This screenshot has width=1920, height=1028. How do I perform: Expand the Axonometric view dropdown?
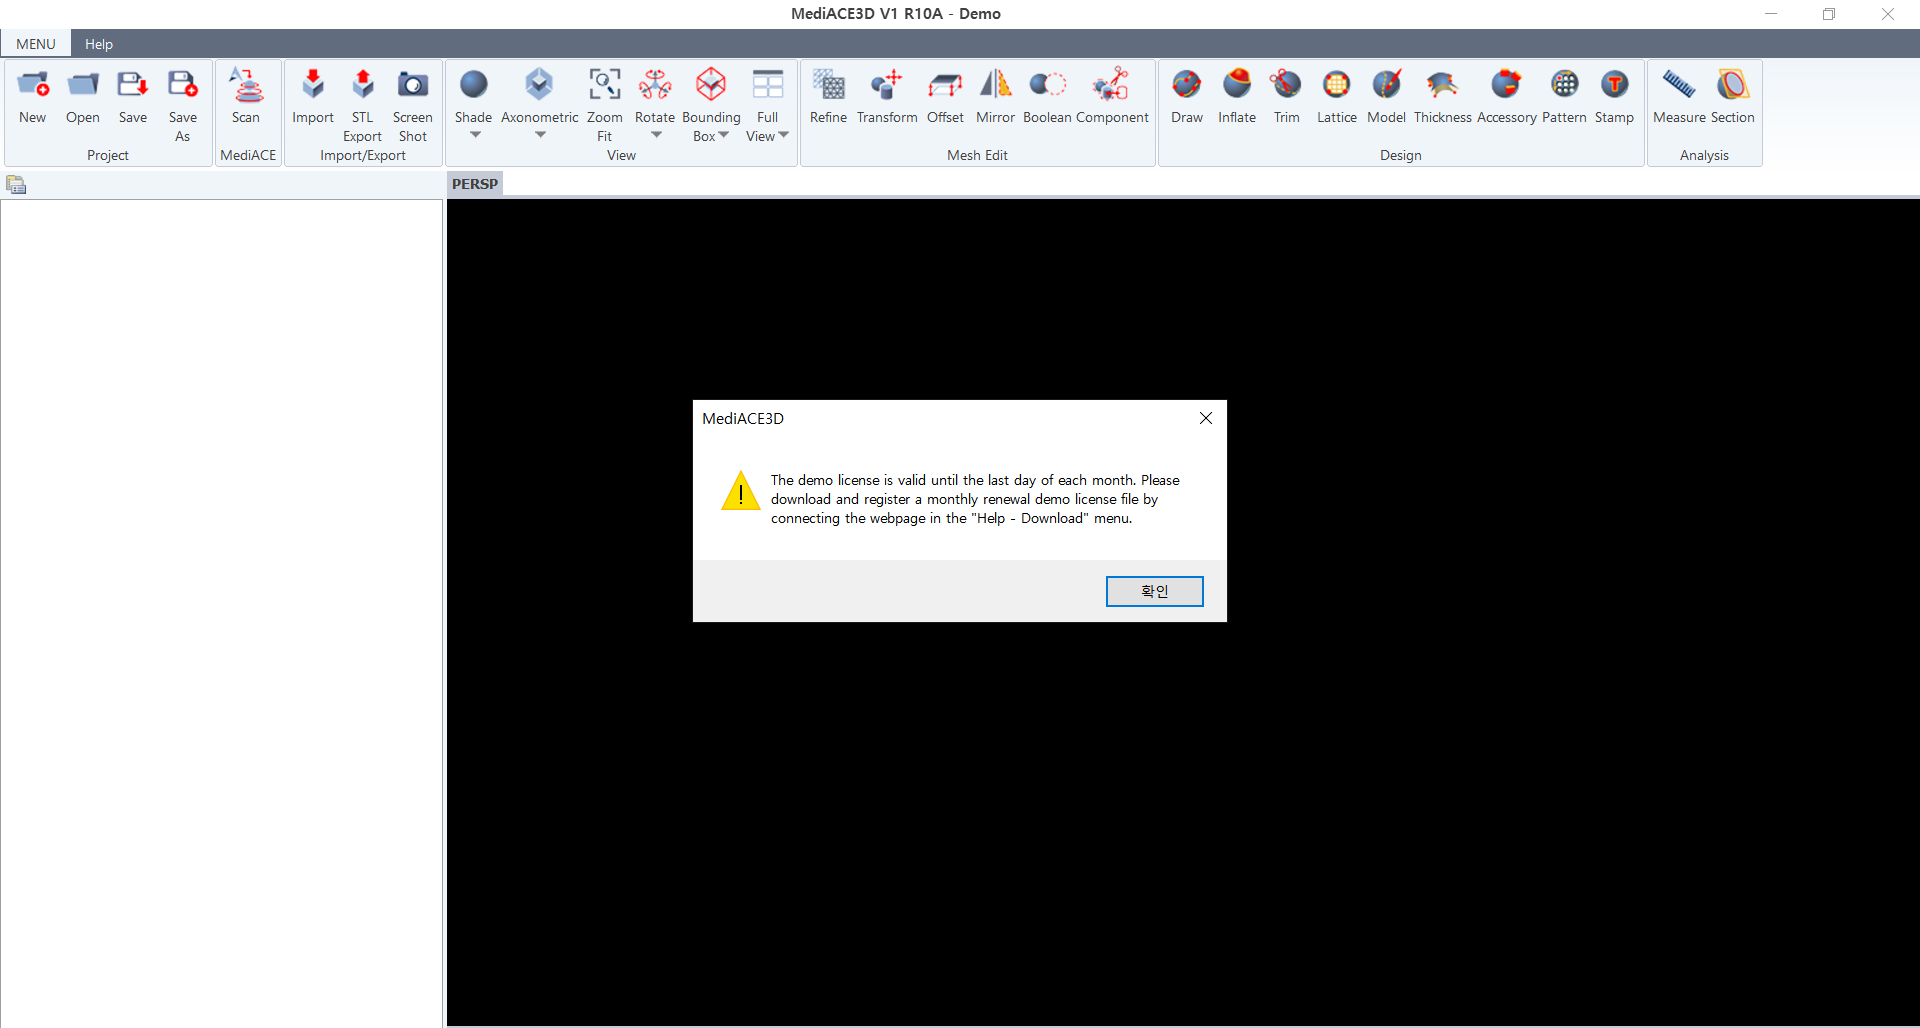(540, 135)
